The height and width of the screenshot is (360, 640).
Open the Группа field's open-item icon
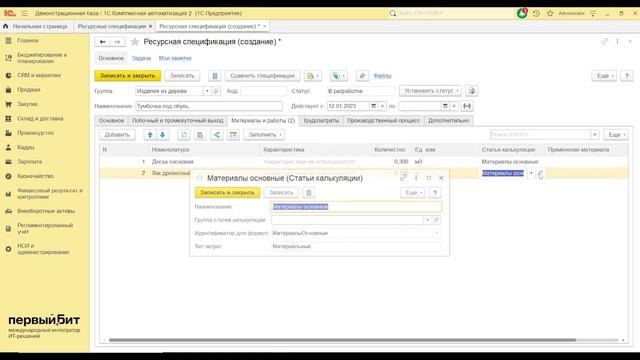tap(217, 91)
